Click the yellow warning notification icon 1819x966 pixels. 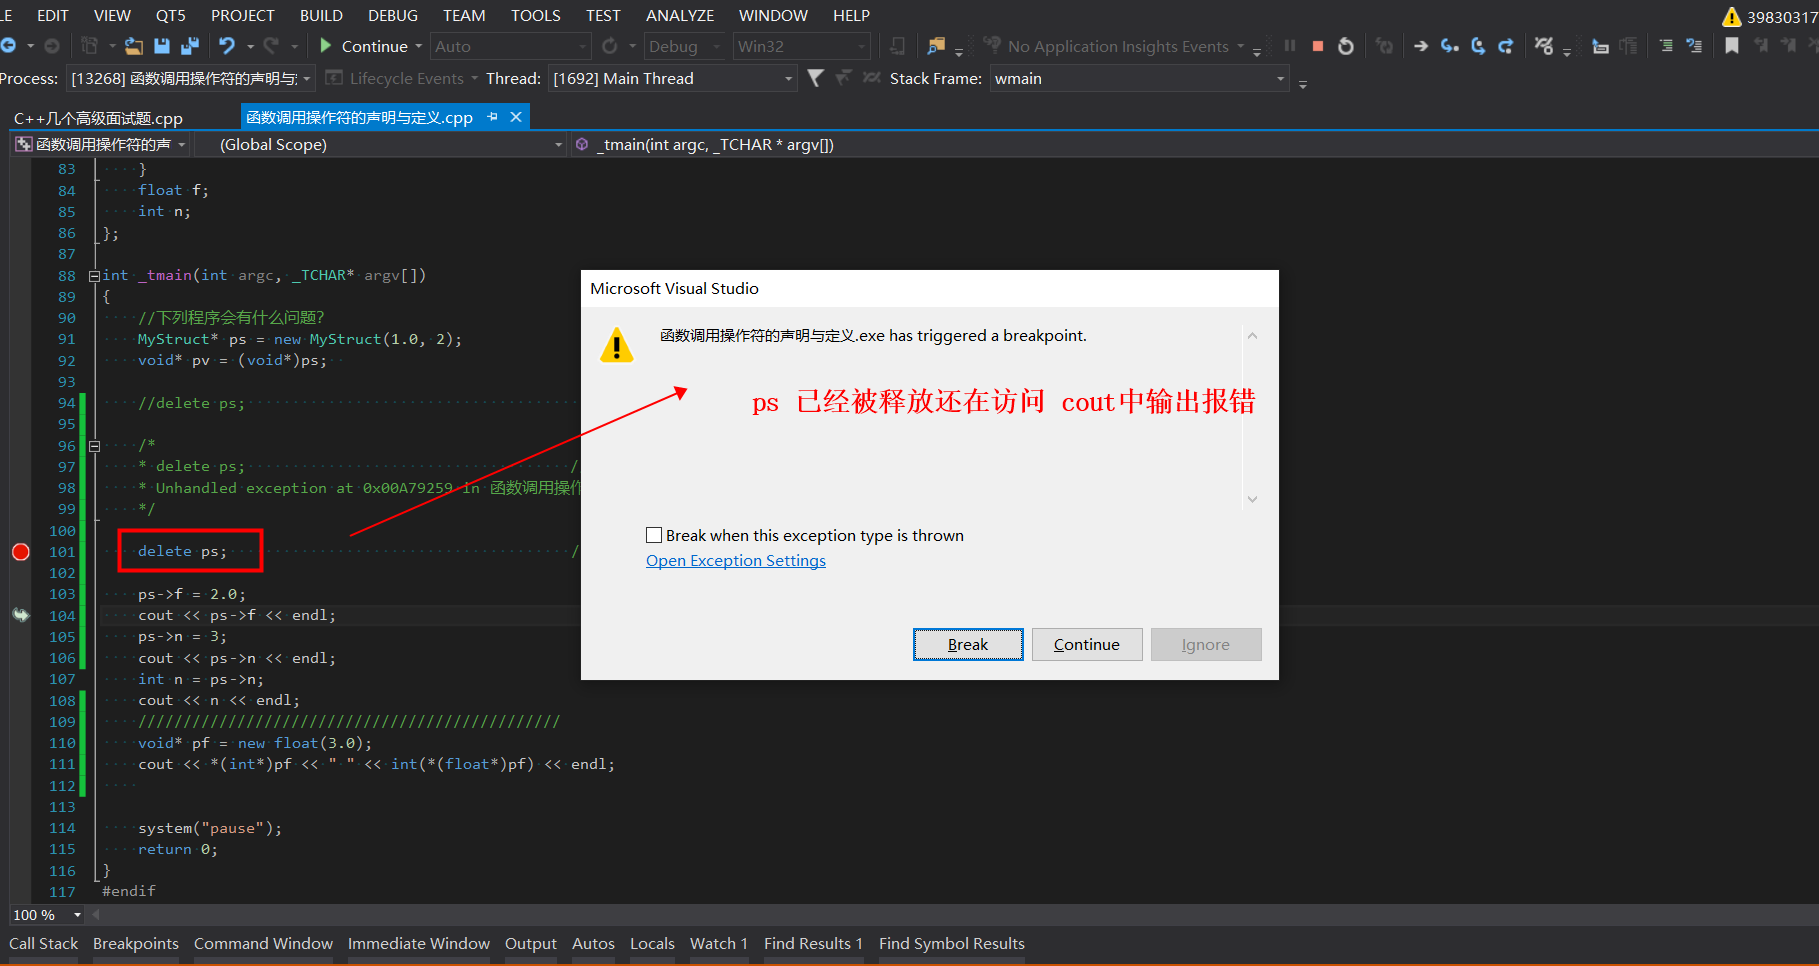(x=1731, y=17)
